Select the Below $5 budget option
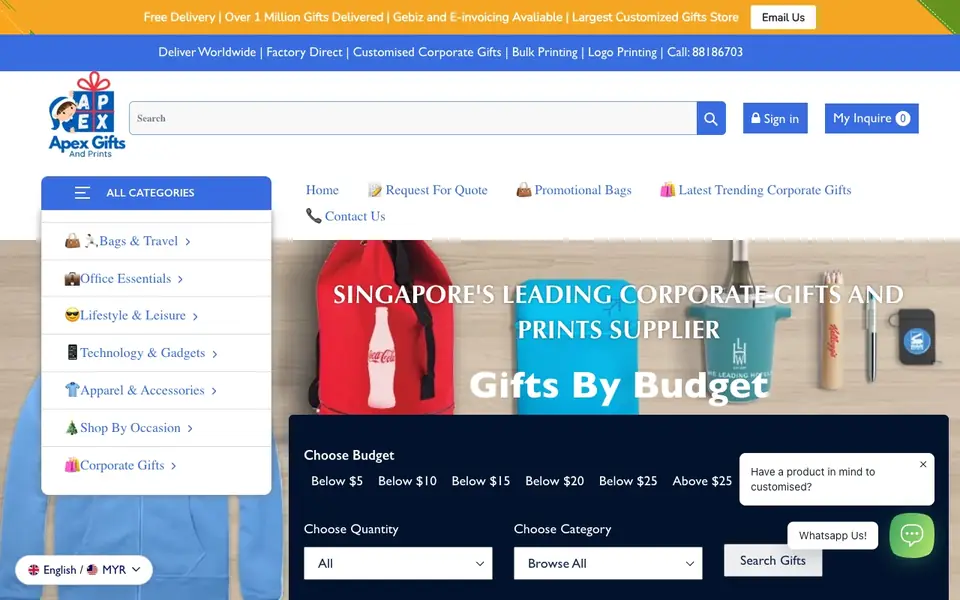The image size is (960, 600). click(x=337, y=481)
